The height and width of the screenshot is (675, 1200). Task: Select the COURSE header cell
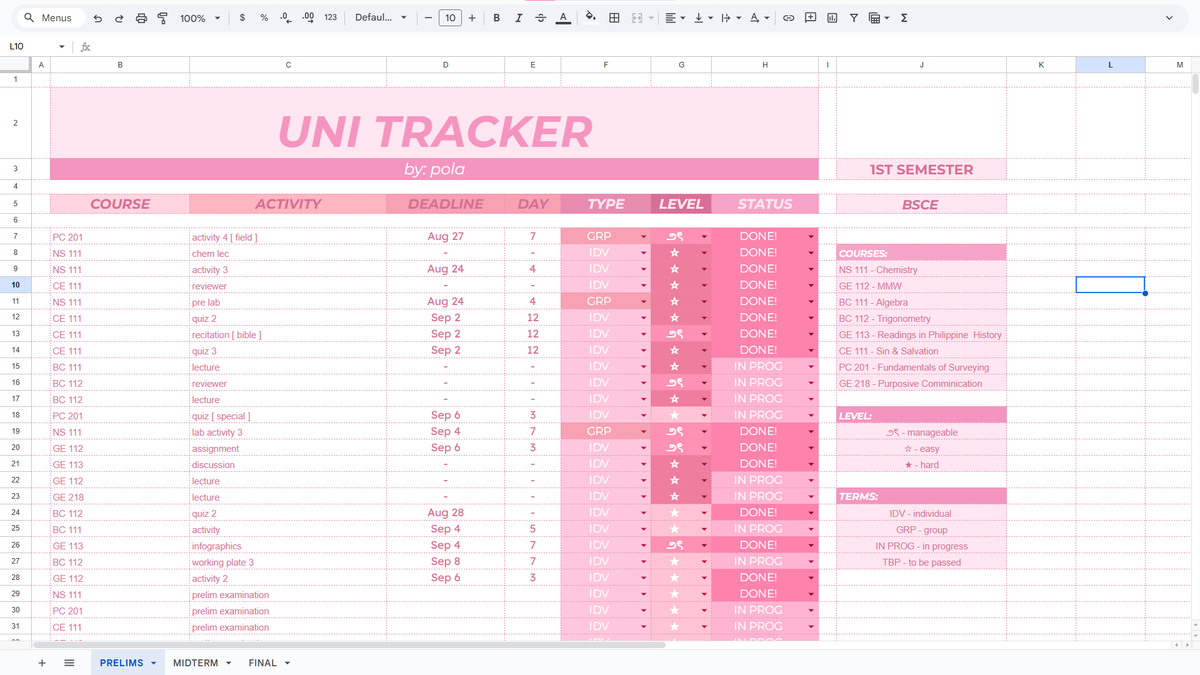tap(120, 204)
